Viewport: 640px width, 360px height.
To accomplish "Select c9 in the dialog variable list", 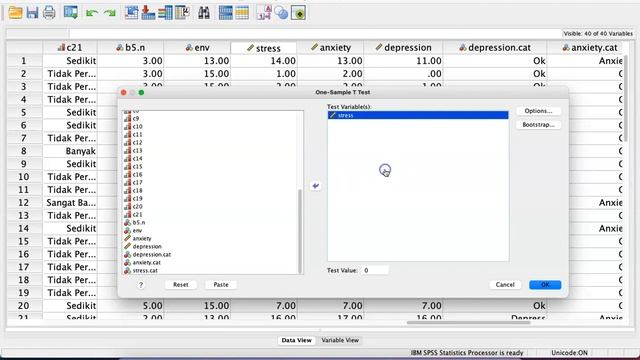I will [136, 119].
